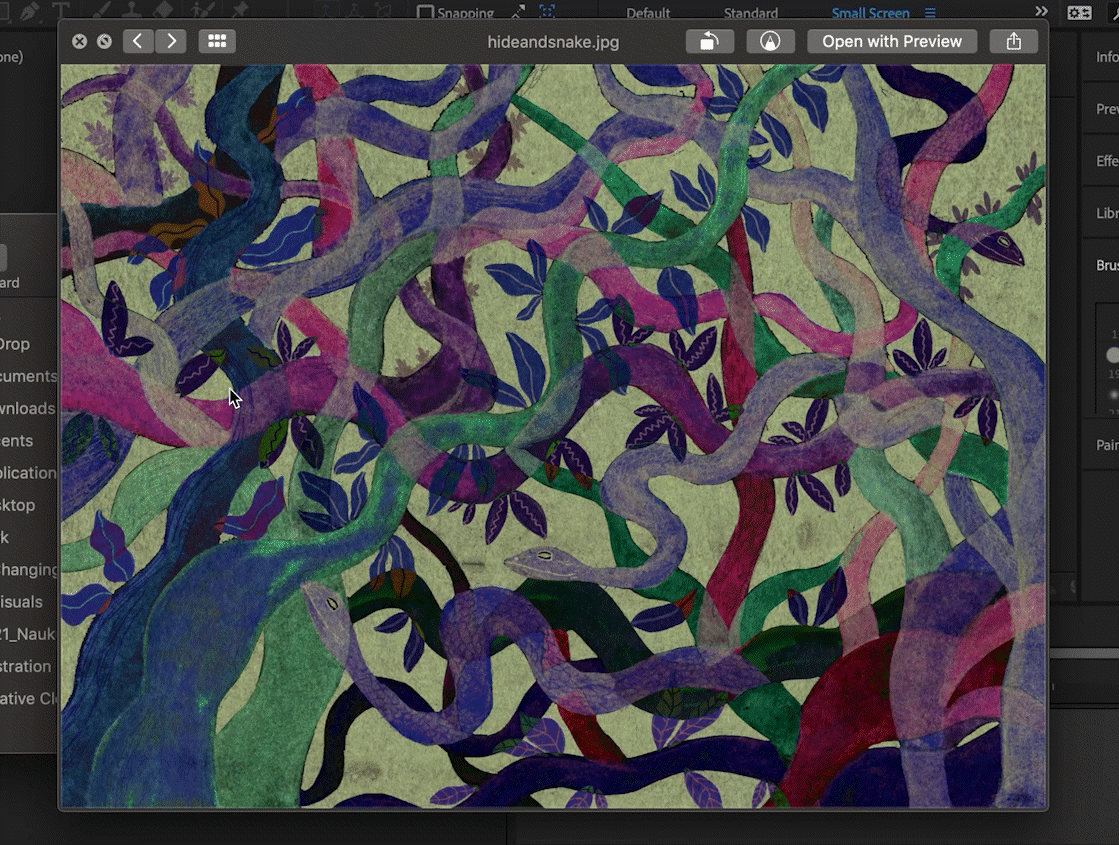Go to the next Quick Look item
This screenshot has height=845, width=1119.
171,41
